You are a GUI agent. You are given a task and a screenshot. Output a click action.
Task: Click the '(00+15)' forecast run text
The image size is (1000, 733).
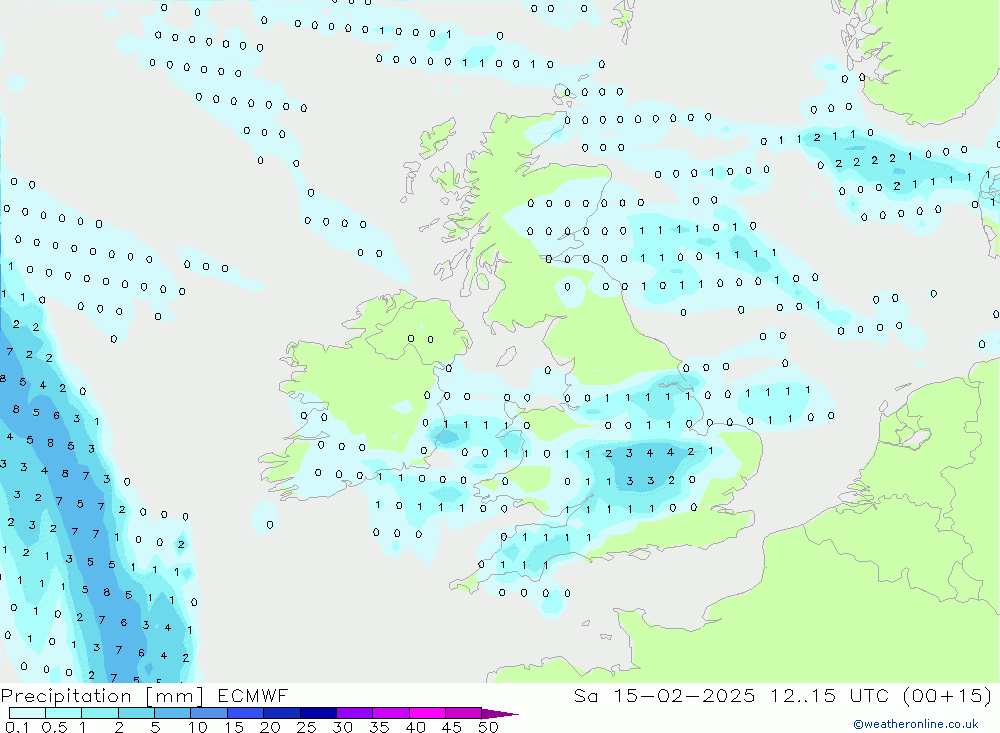947,695
